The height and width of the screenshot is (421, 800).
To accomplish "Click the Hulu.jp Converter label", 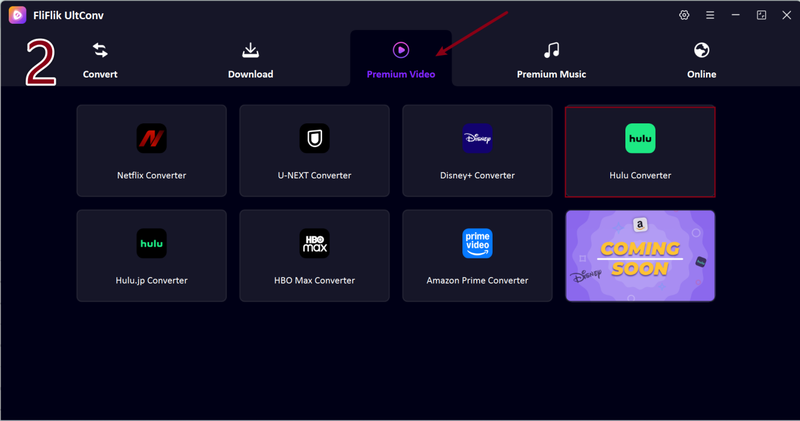I will click(x=152, y=280).
